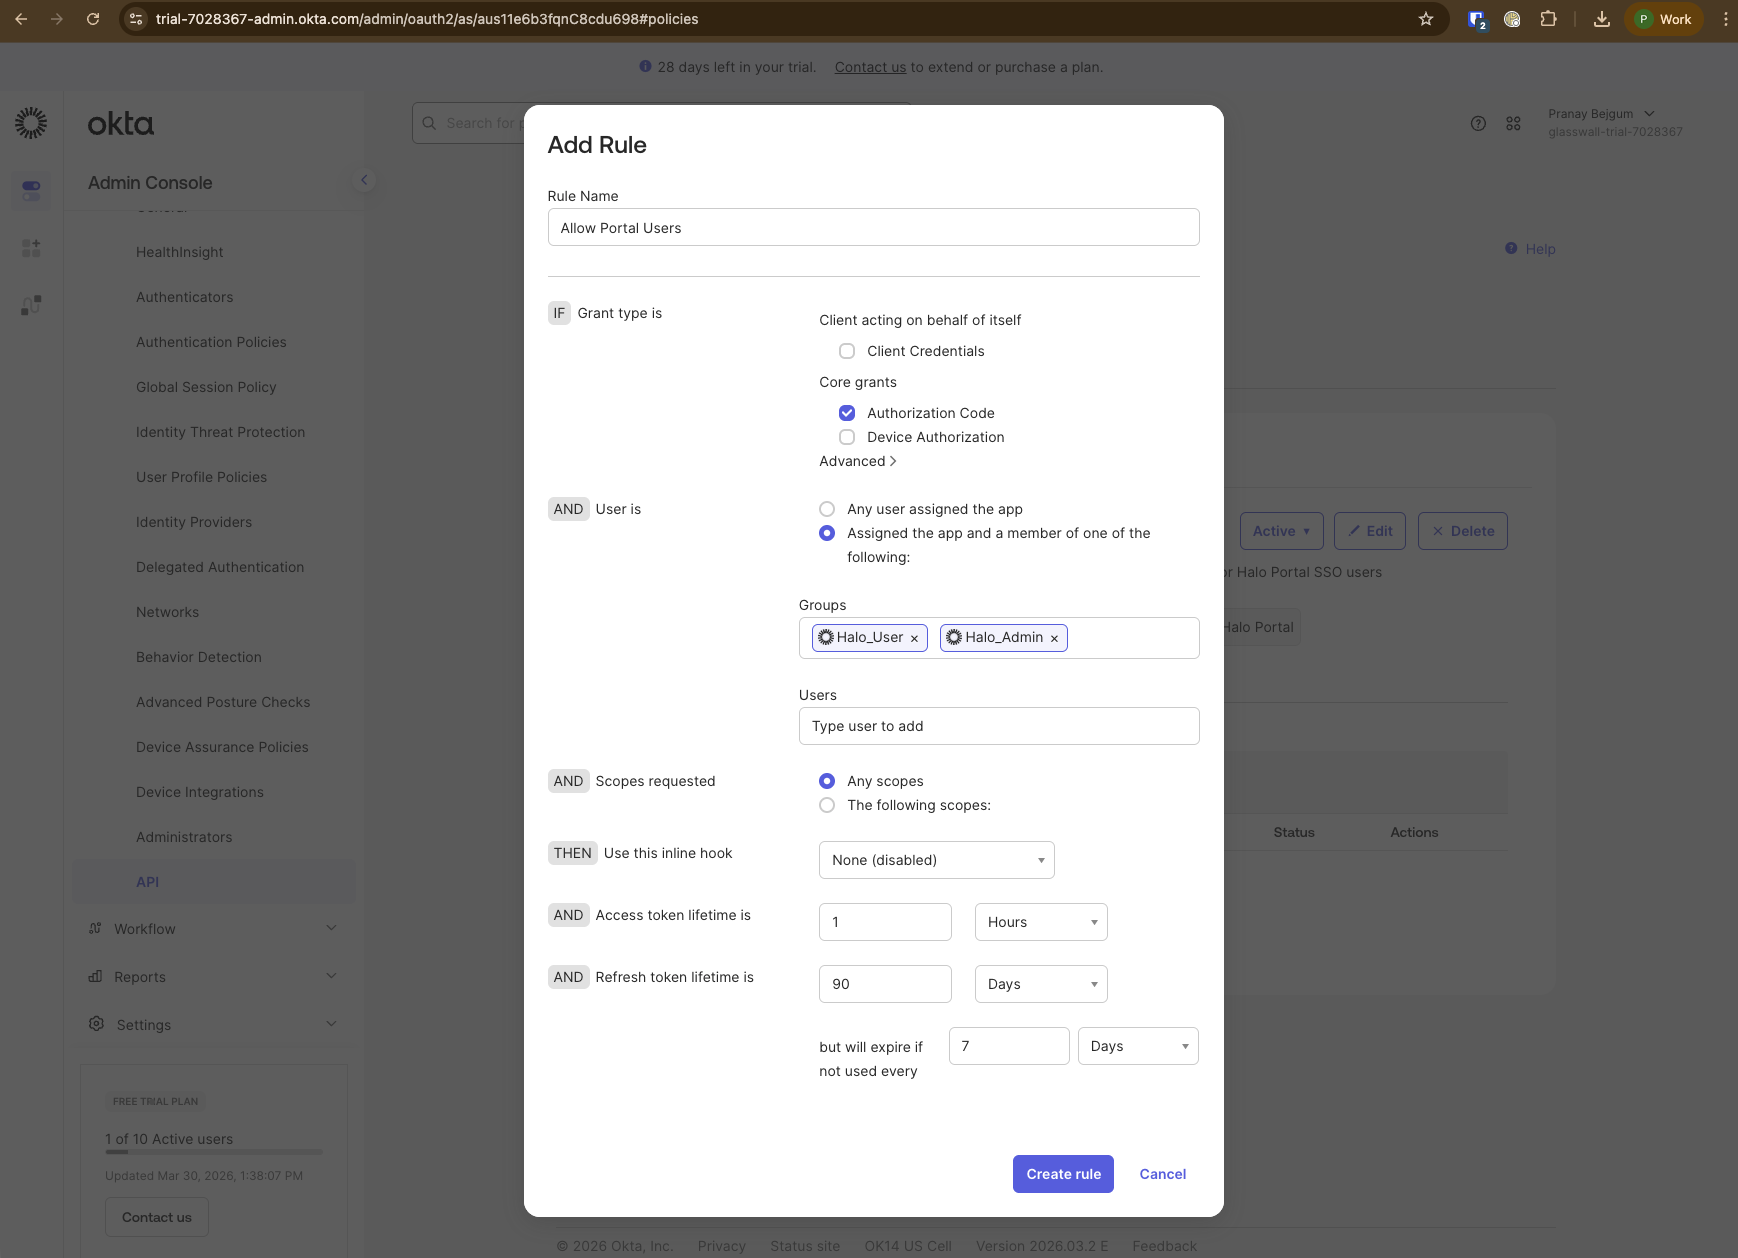The image size is (1738, 1258).
Task: Click the Users type-to-add field
Action: [x=999, y=726]
